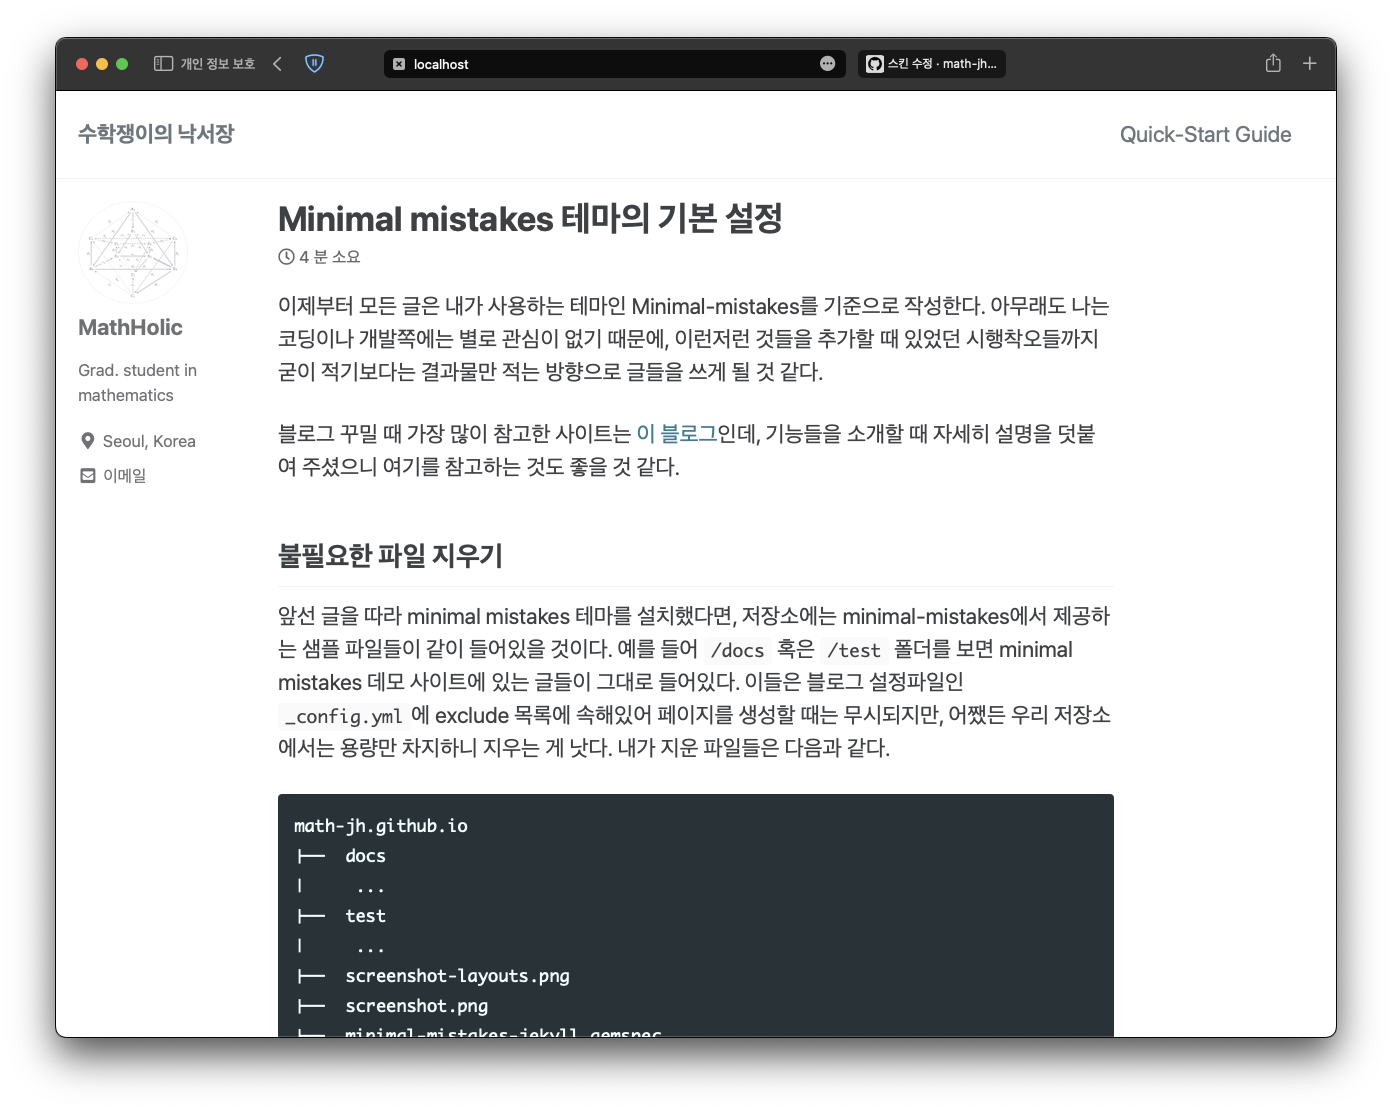Screen dimensions: 1392x1111
Task: Click the '_config.yml' inline code
Action: [x=343, y=717]
